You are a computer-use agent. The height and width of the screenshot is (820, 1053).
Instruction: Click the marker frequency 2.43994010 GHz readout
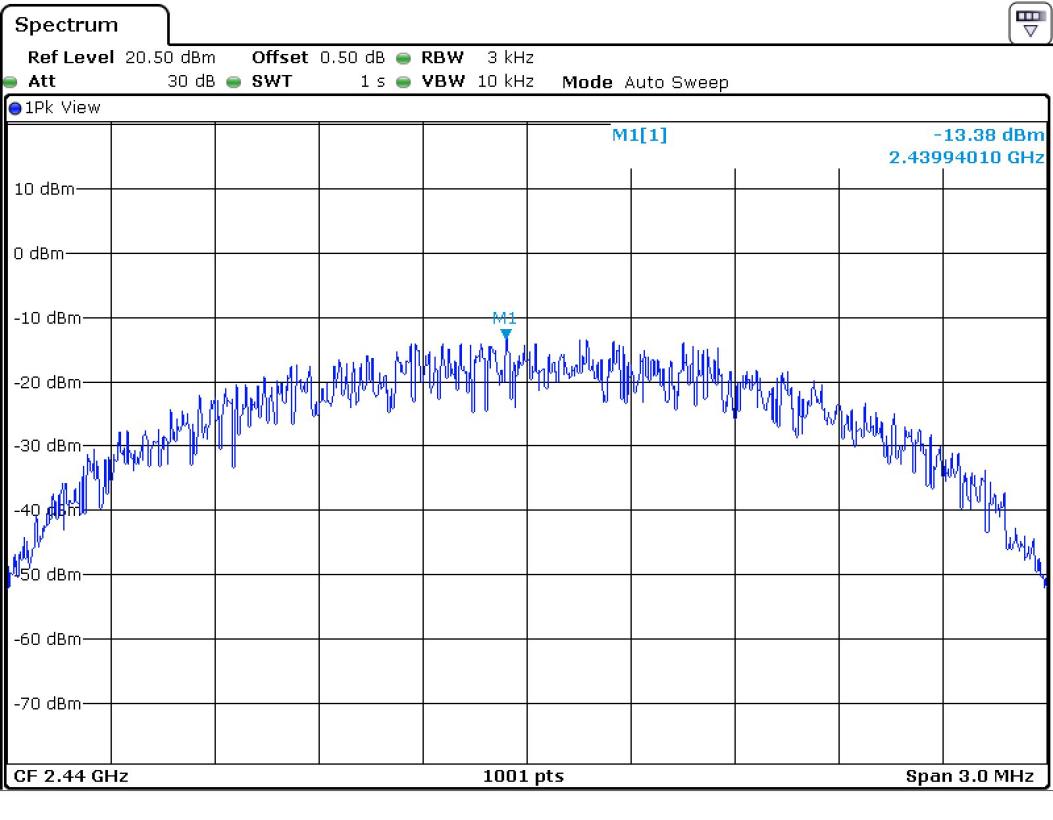point(966,157)
